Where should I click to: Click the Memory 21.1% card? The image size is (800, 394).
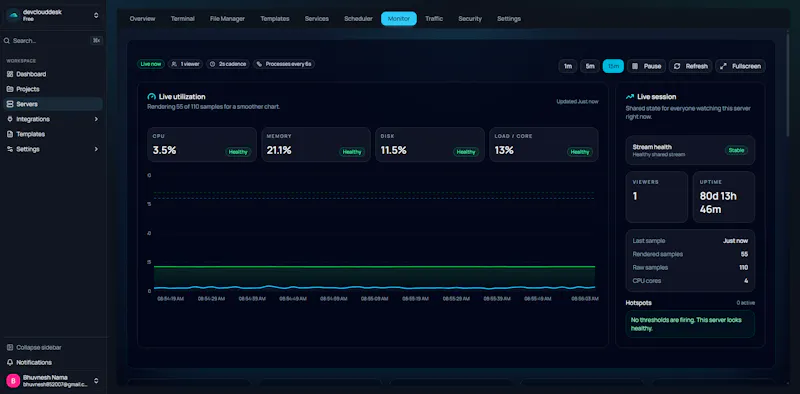pyautogui.click(x=316, y=145)
